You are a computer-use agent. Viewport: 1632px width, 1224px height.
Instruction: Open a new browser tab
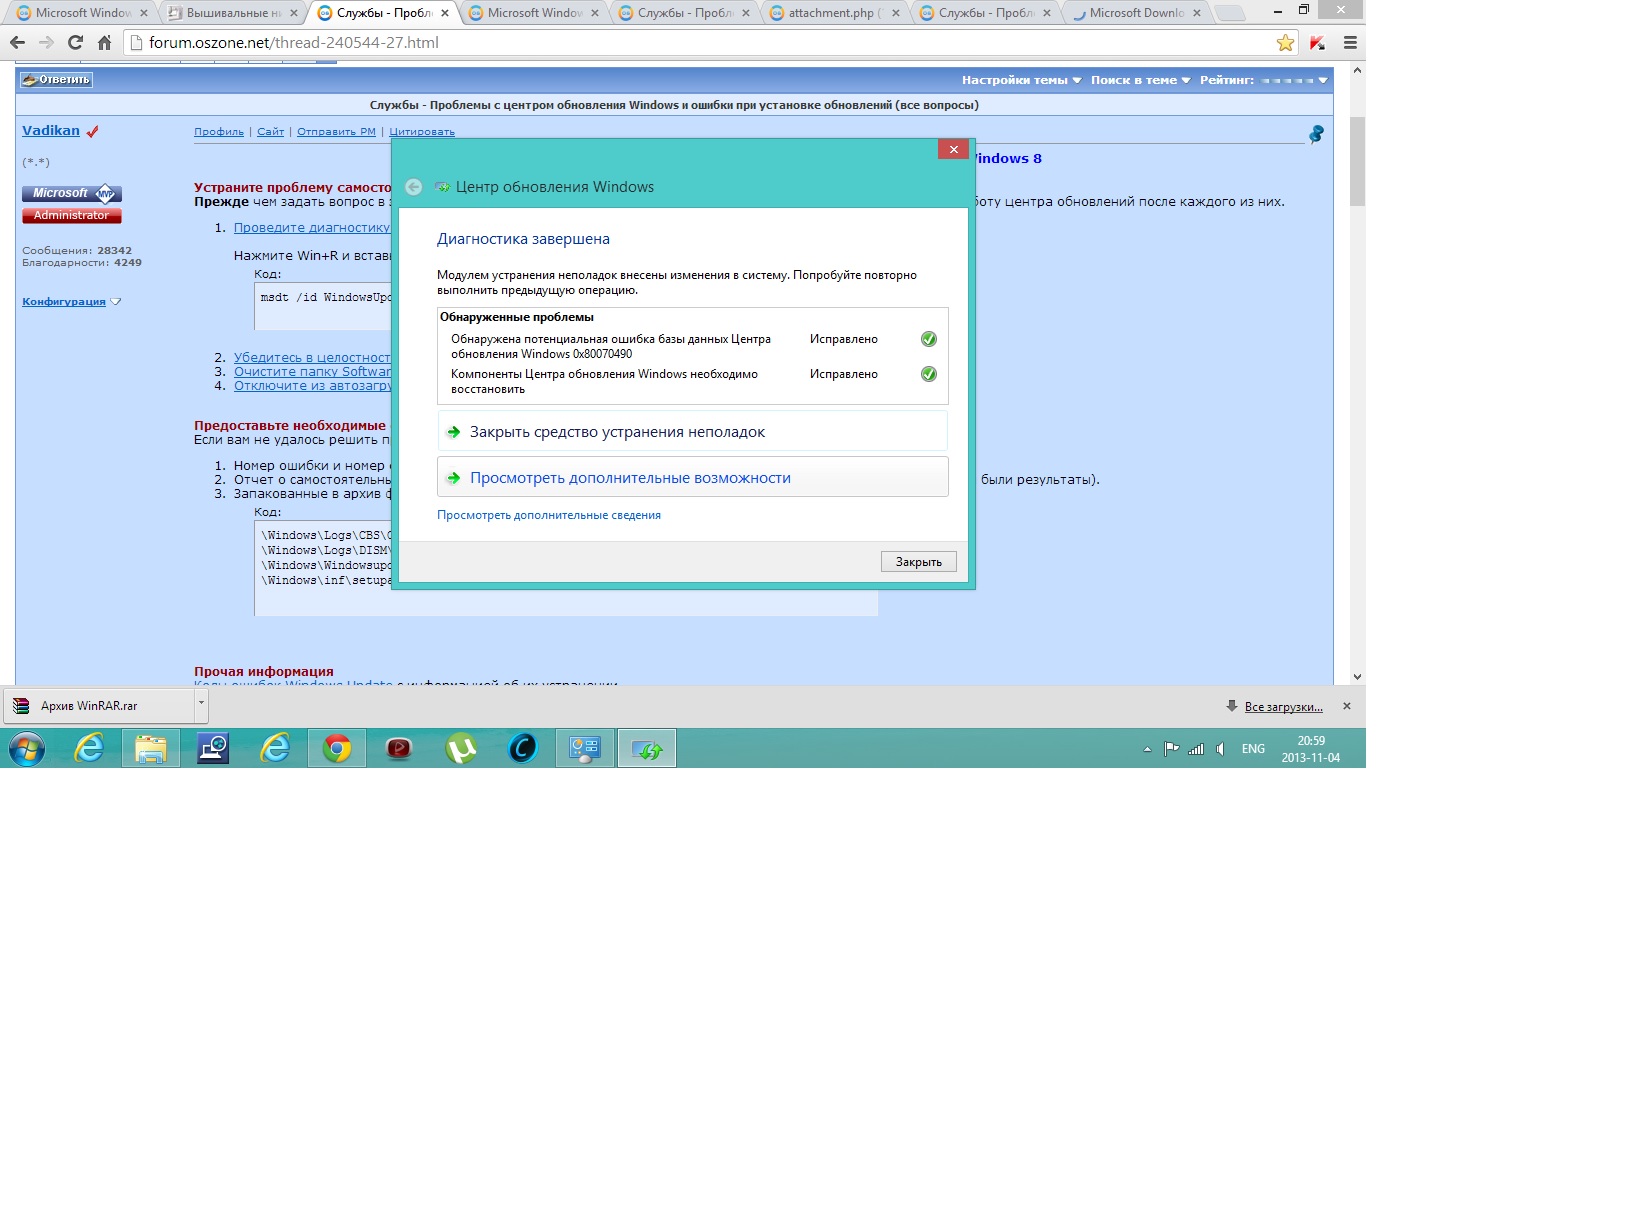[1230, 13]
